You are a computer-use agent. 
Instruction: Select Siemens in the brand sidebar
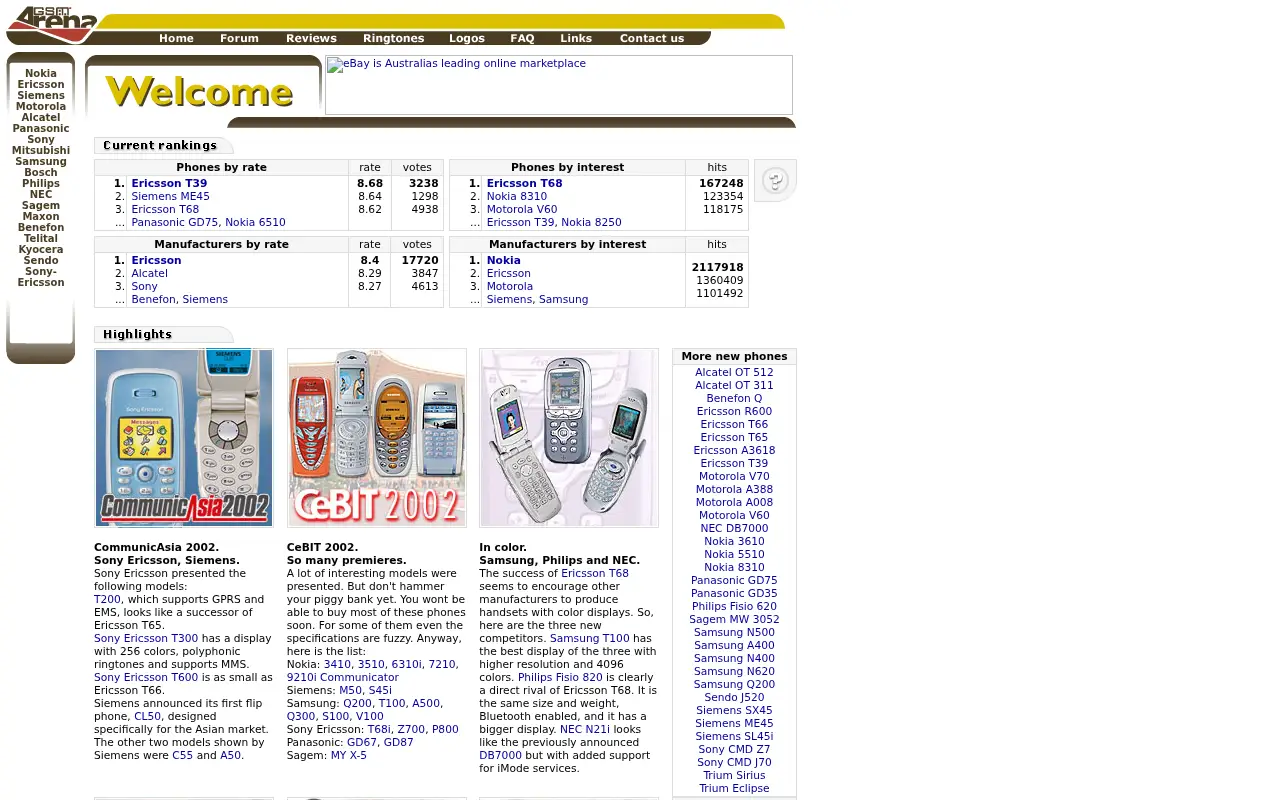[x=41, y=95]
